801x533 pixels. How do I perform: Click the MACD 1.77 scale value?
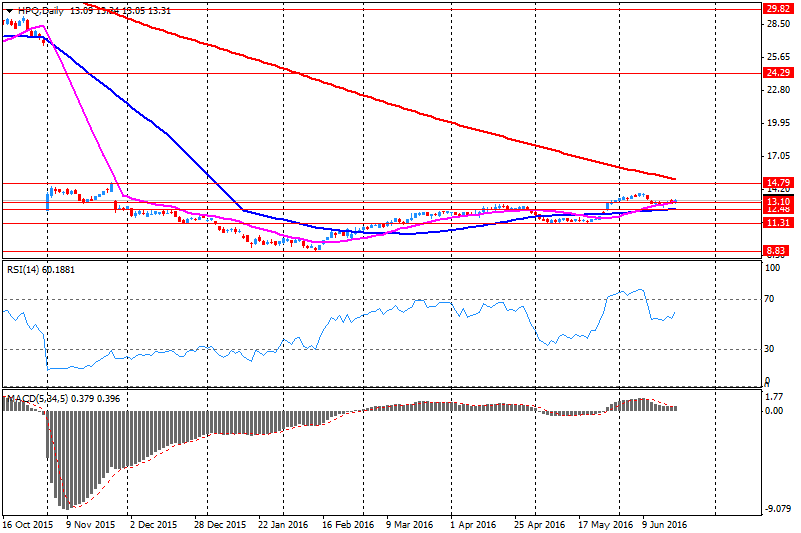click(x=775, y=397)
